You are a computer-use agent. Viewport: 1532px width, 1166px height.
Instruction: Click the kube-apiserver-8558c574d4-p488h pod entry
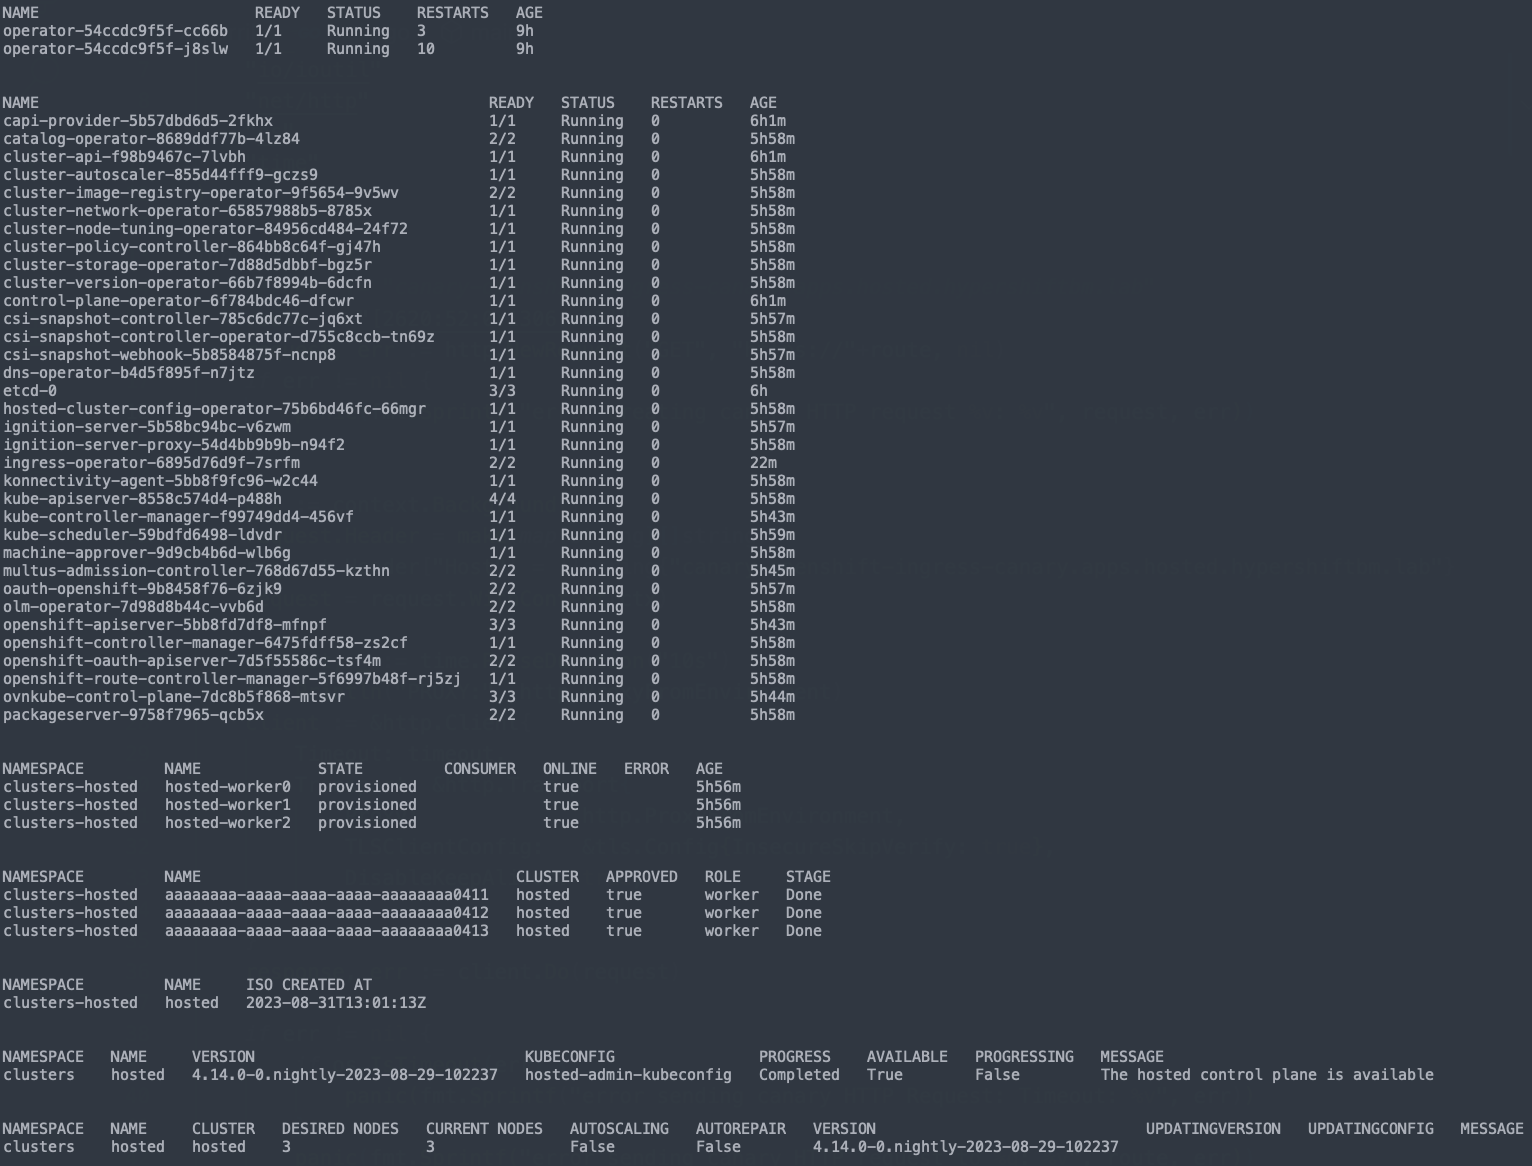tap(142, 499)
